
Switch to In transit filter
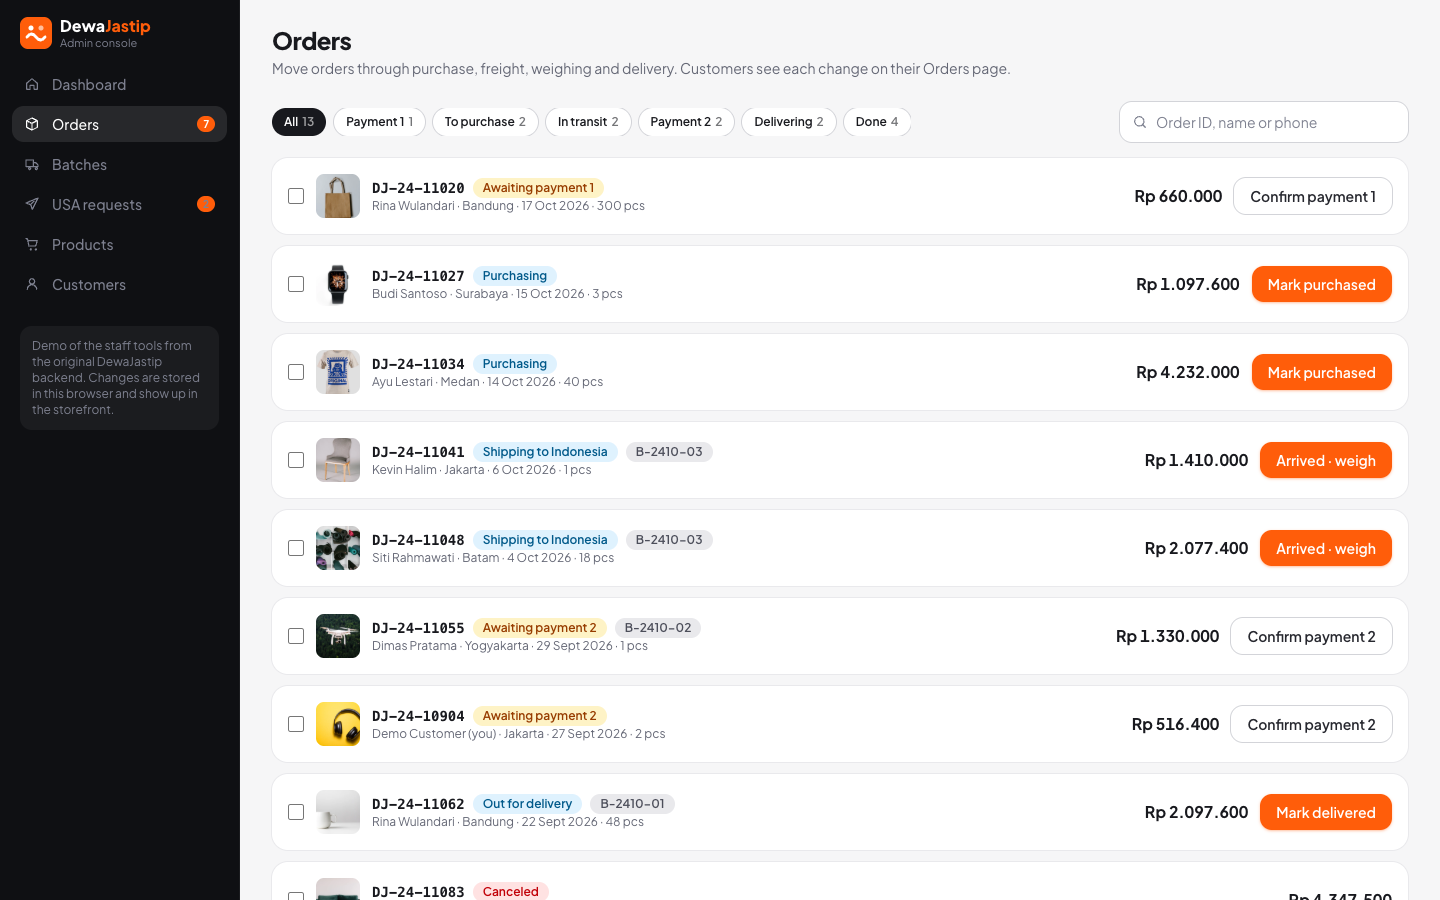(x=588, y=122)
